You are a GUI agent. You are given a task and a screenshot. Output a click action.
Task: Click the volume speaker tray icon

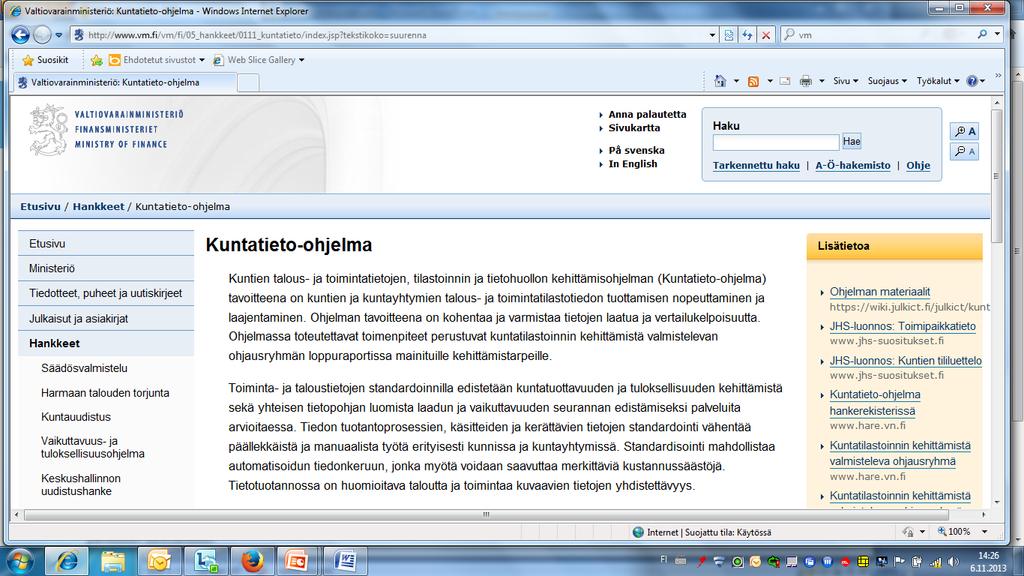coord(953,562)
